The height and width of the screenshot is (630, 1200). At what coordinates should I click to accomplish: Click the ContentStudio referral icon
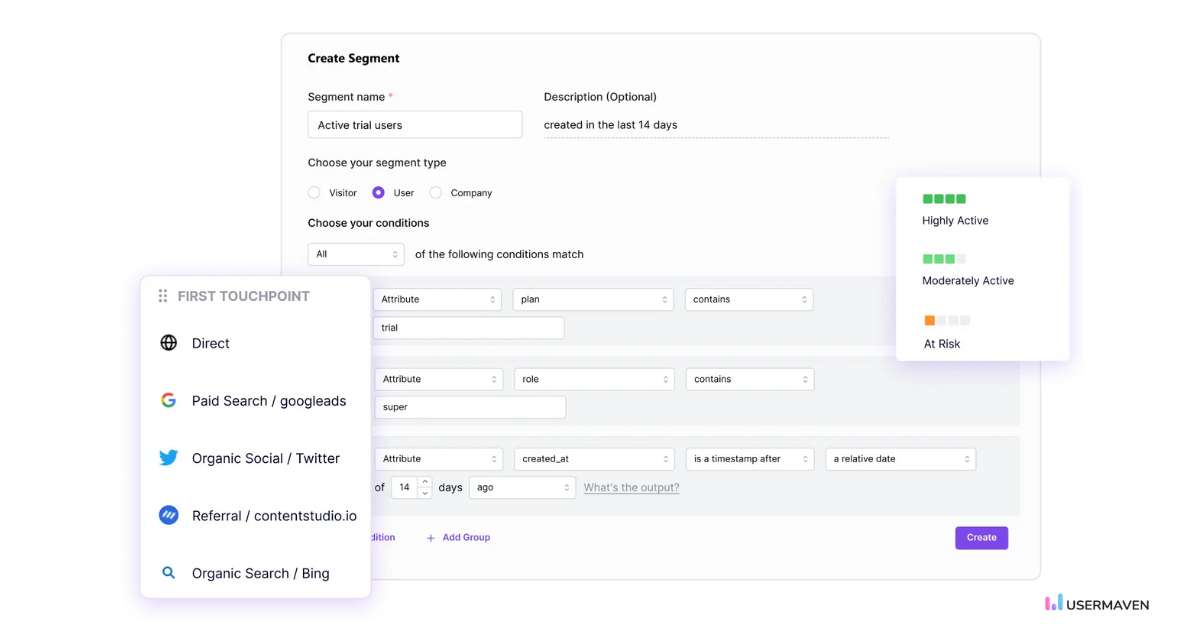[x=169, y=516]
